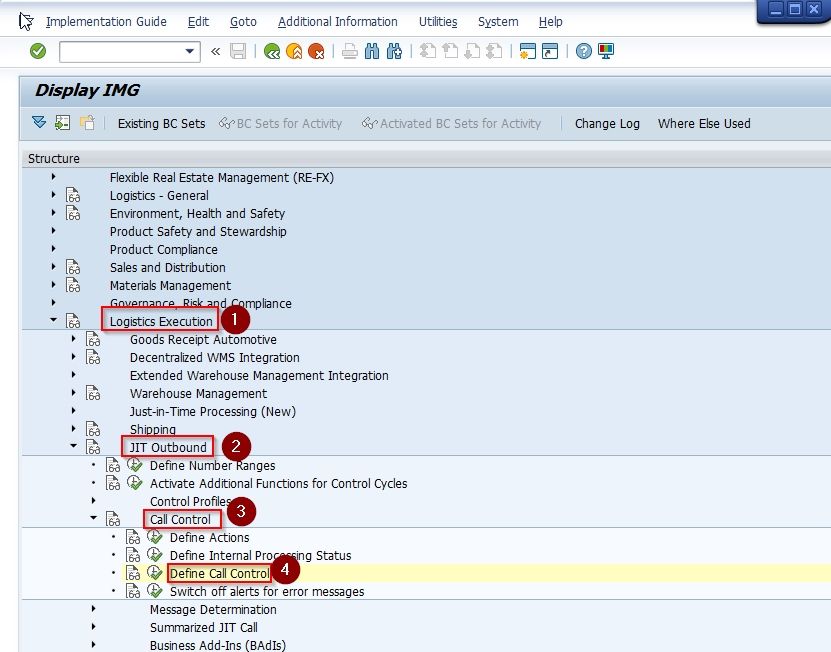Click the Expand All blue triangle icon

pyautogui.click(x=39, y=123)
